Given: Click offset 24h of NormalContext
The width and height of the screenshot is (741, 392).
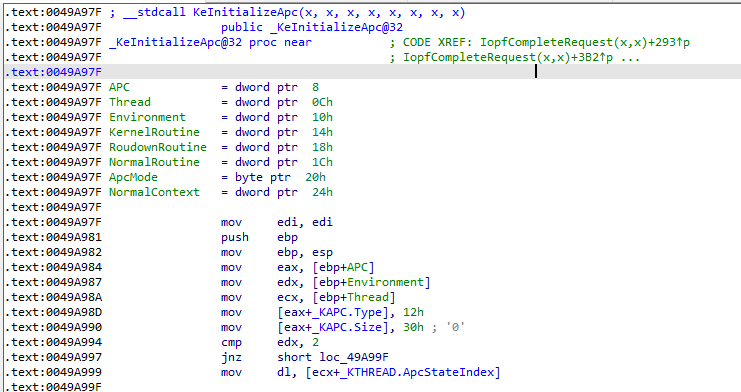Looking at the screenshot, I should 322,192.
